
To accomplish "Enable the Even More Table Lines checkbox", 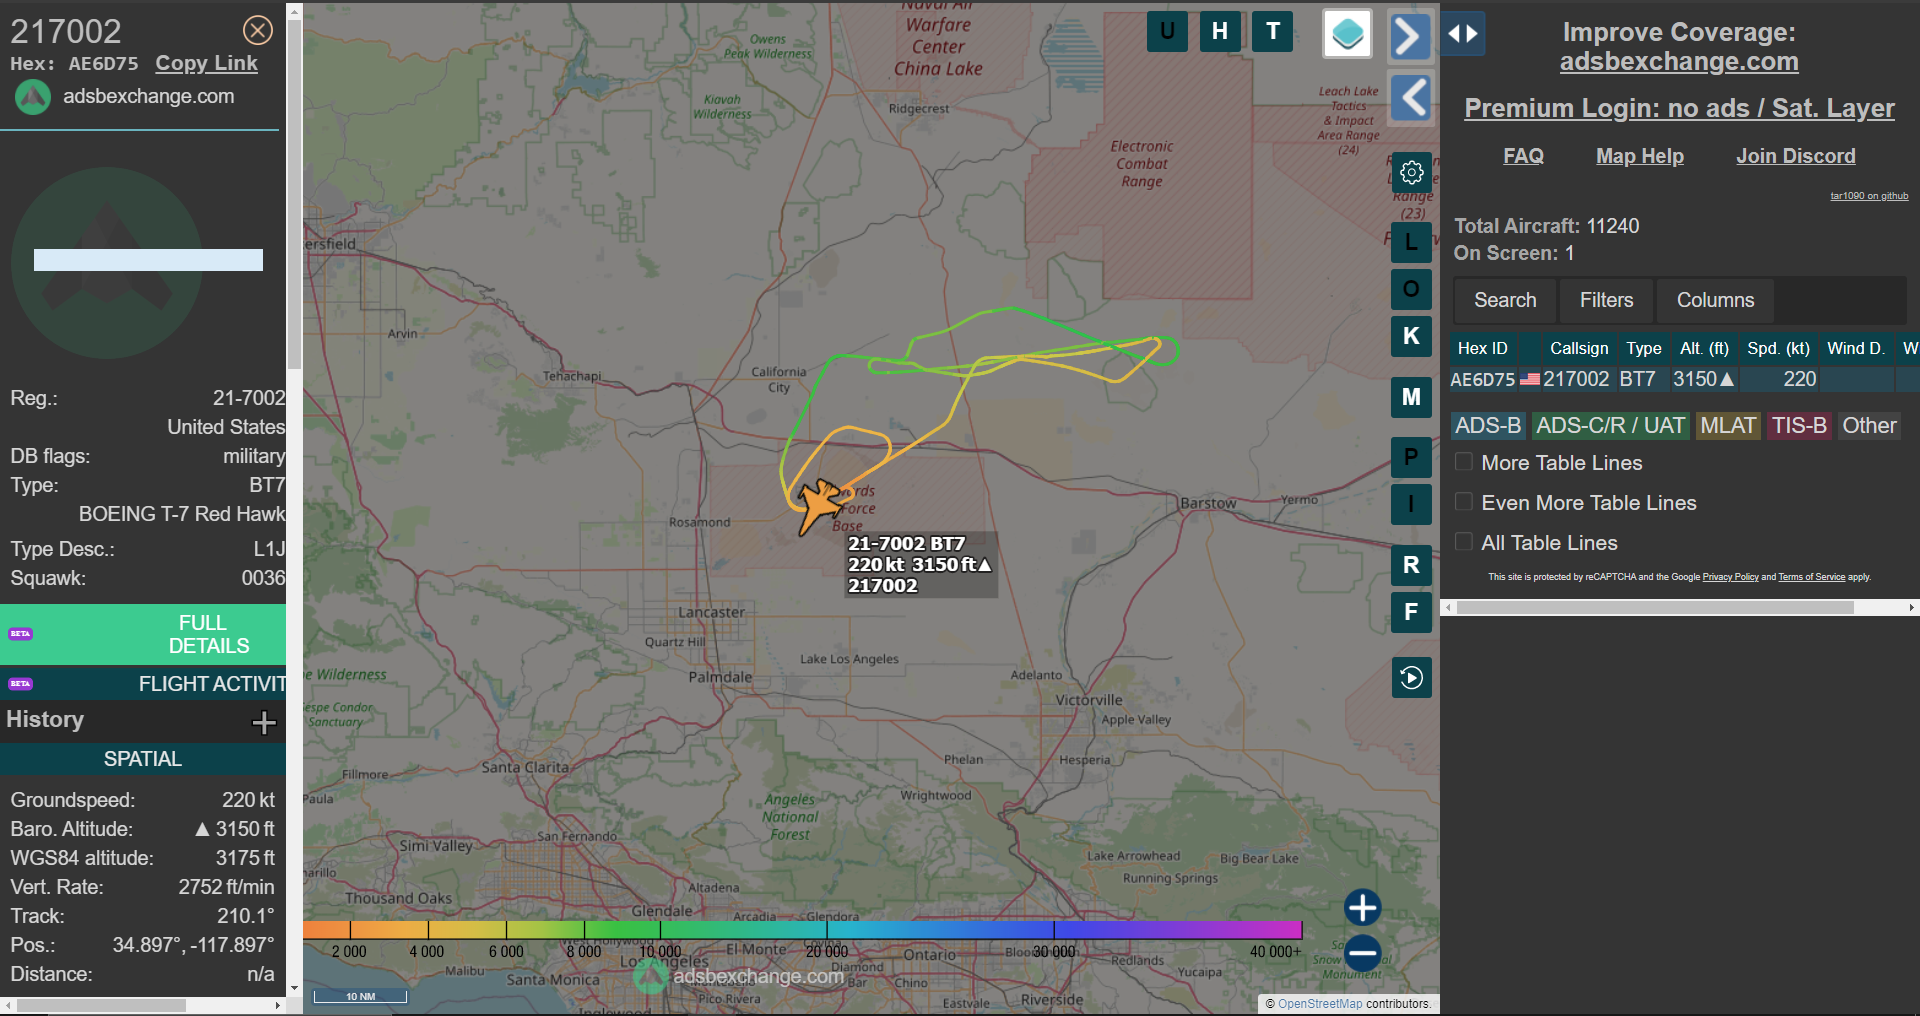I will tap(1464, 502).
